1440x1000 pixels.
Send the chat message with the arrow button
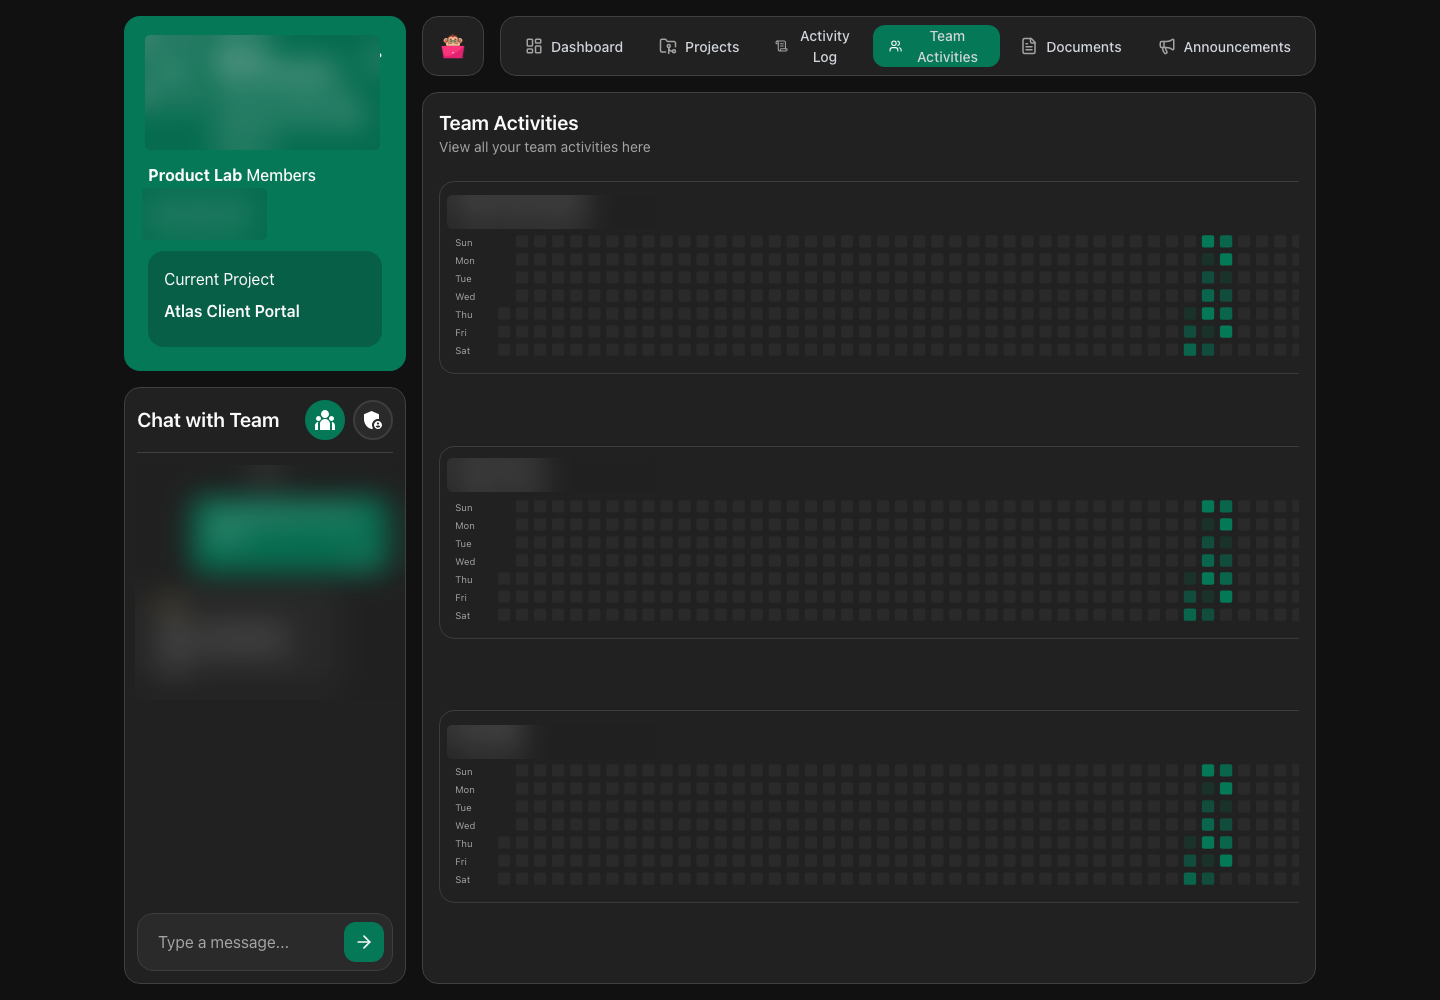pyautogui.click(x=364, y=942)
